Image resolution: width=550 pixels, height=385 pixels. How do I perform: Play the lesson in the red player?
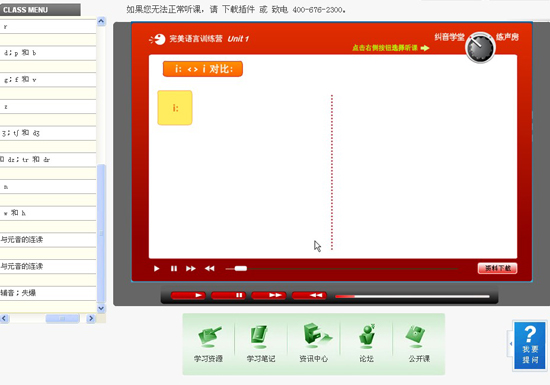point(156,269)
